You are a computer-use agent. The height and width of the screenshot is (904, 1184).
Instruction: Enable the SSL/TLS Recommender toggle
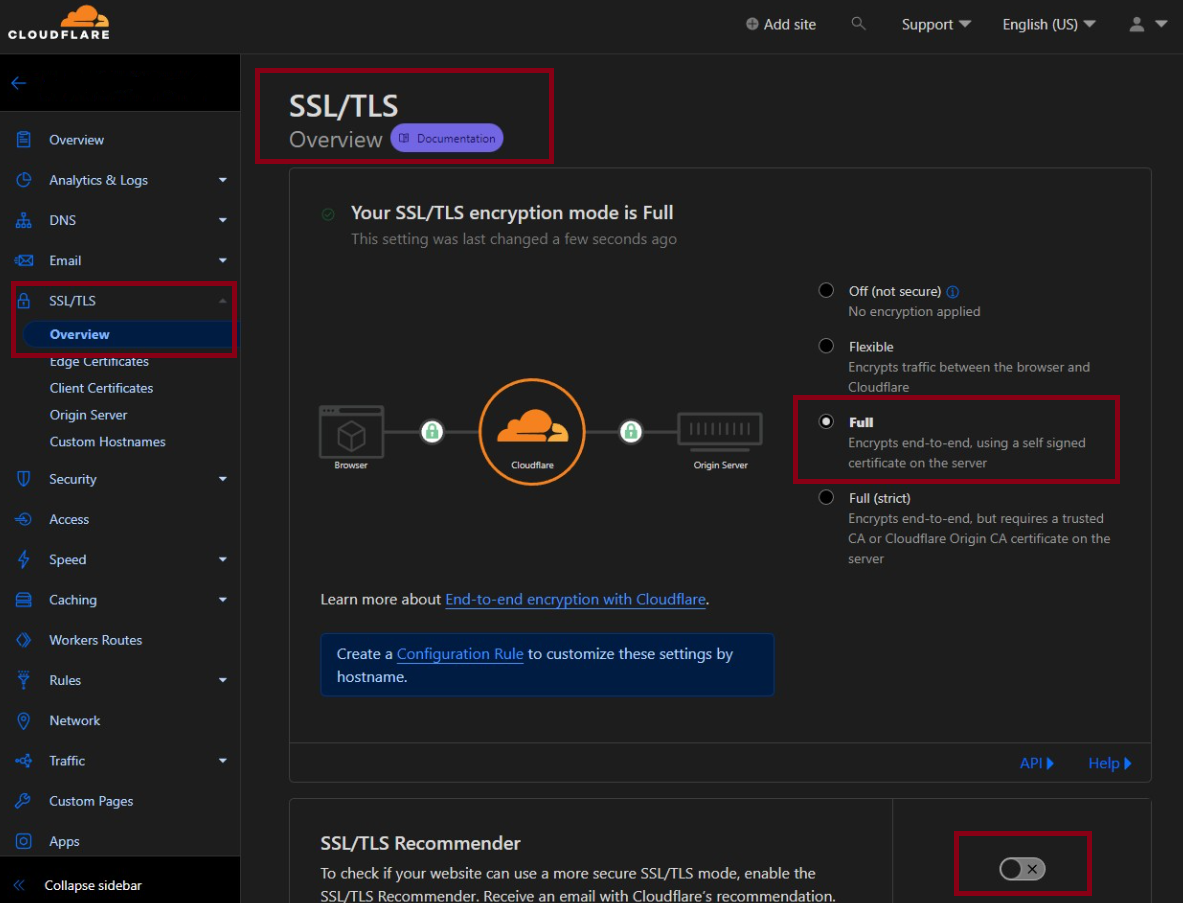[1021, 869]
